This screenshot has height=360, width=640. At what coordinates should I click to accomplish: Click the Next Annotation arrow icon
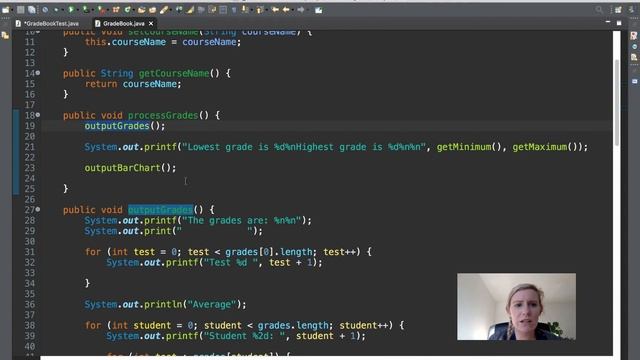[x=245, y=10]
